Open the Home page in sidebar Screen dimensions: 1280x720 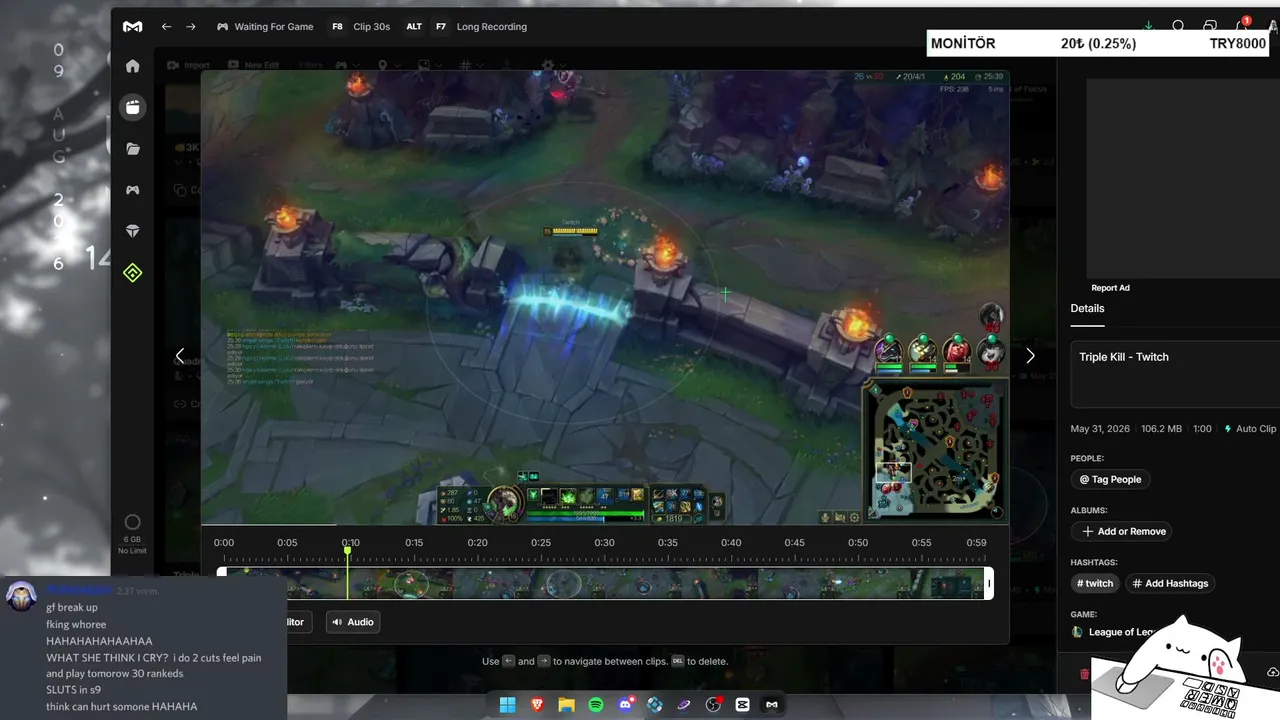132,66
